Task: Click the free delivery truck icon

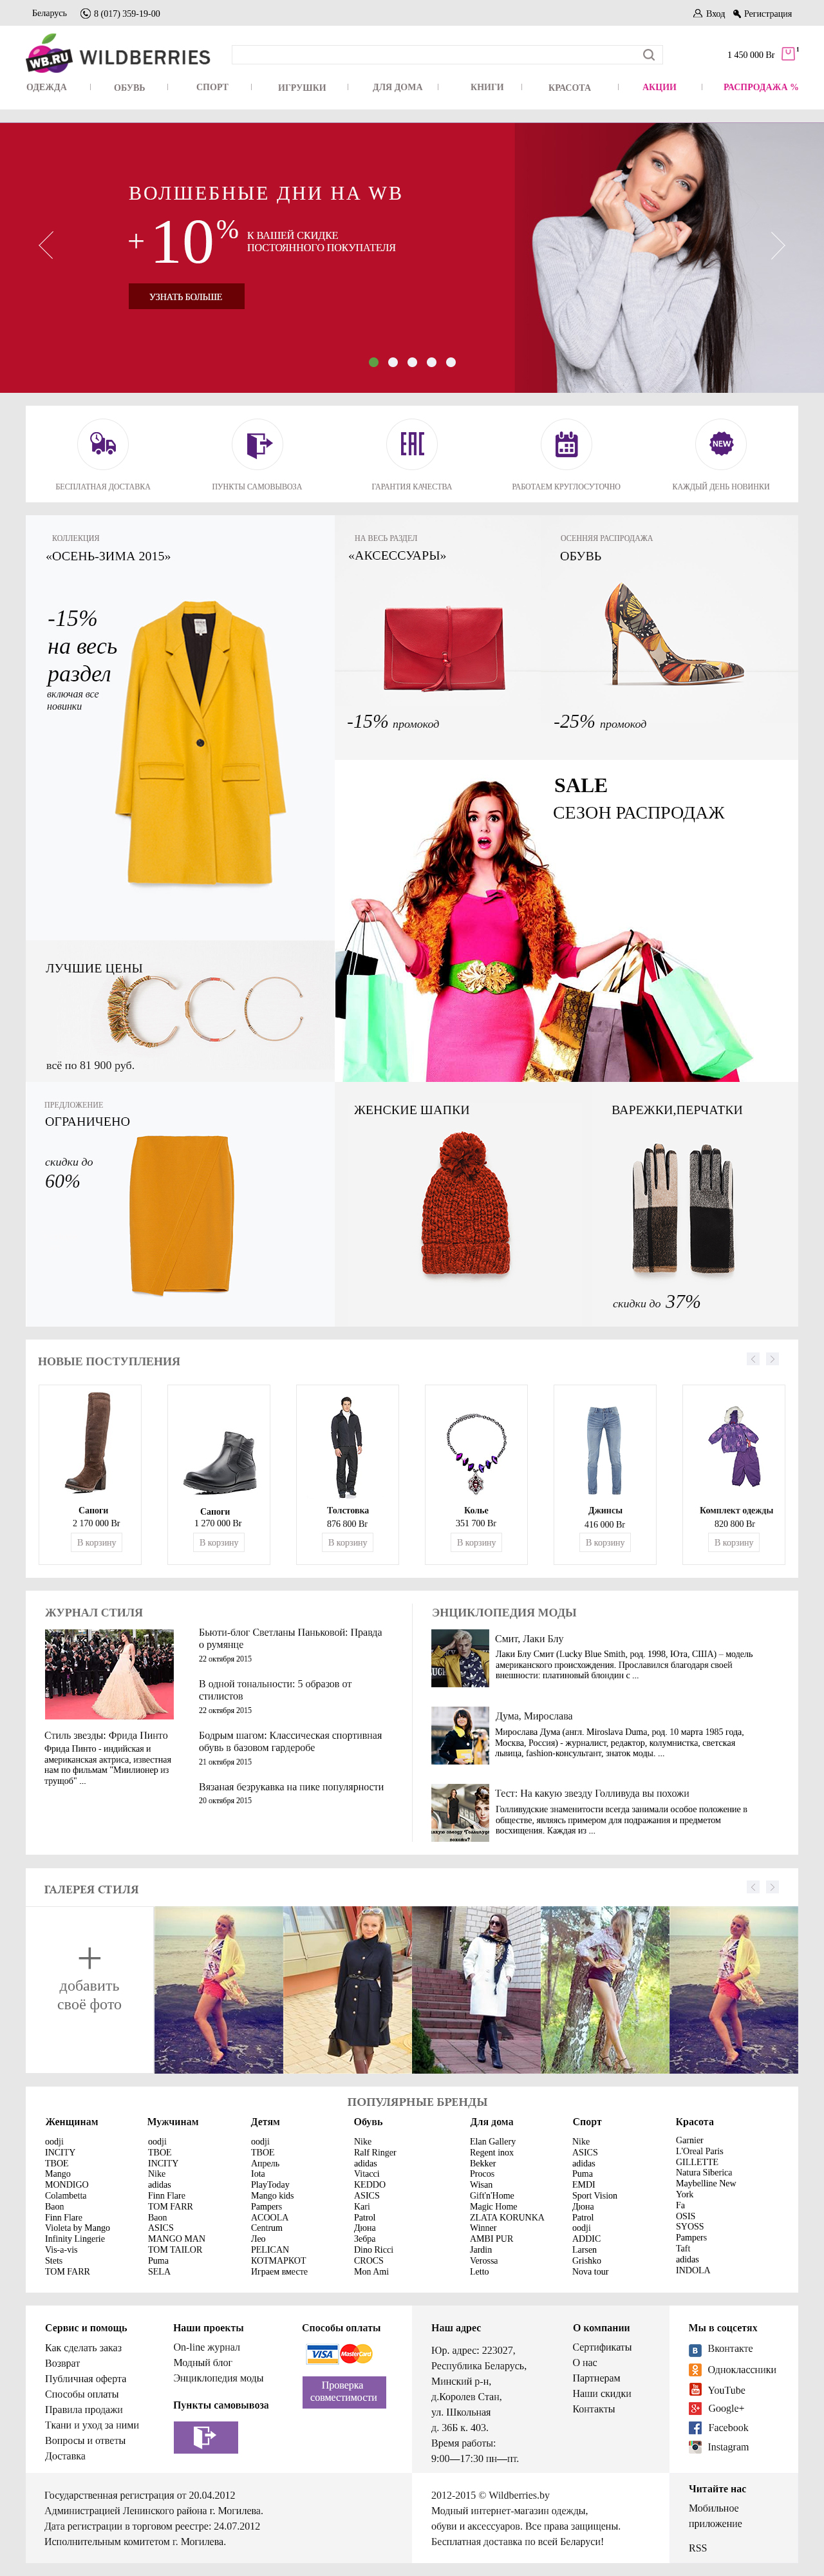Action: (103, 443)
